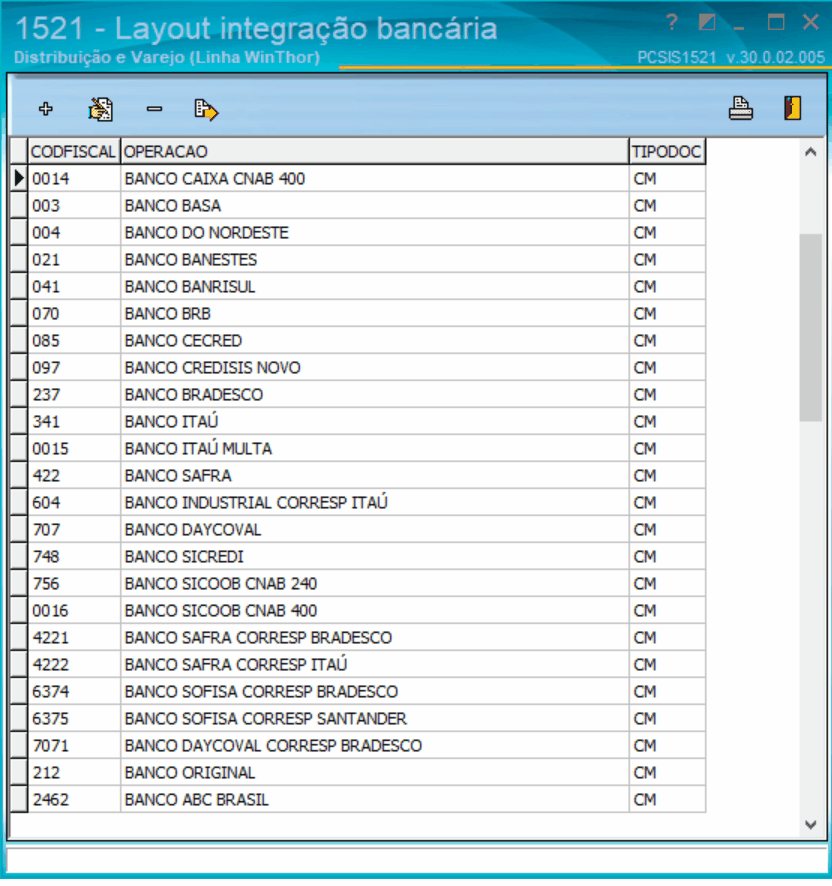Select the BANCO DAYCOVAL operation cell for code 707
This screenshot has width=832, height=886.
click(375, 530)
